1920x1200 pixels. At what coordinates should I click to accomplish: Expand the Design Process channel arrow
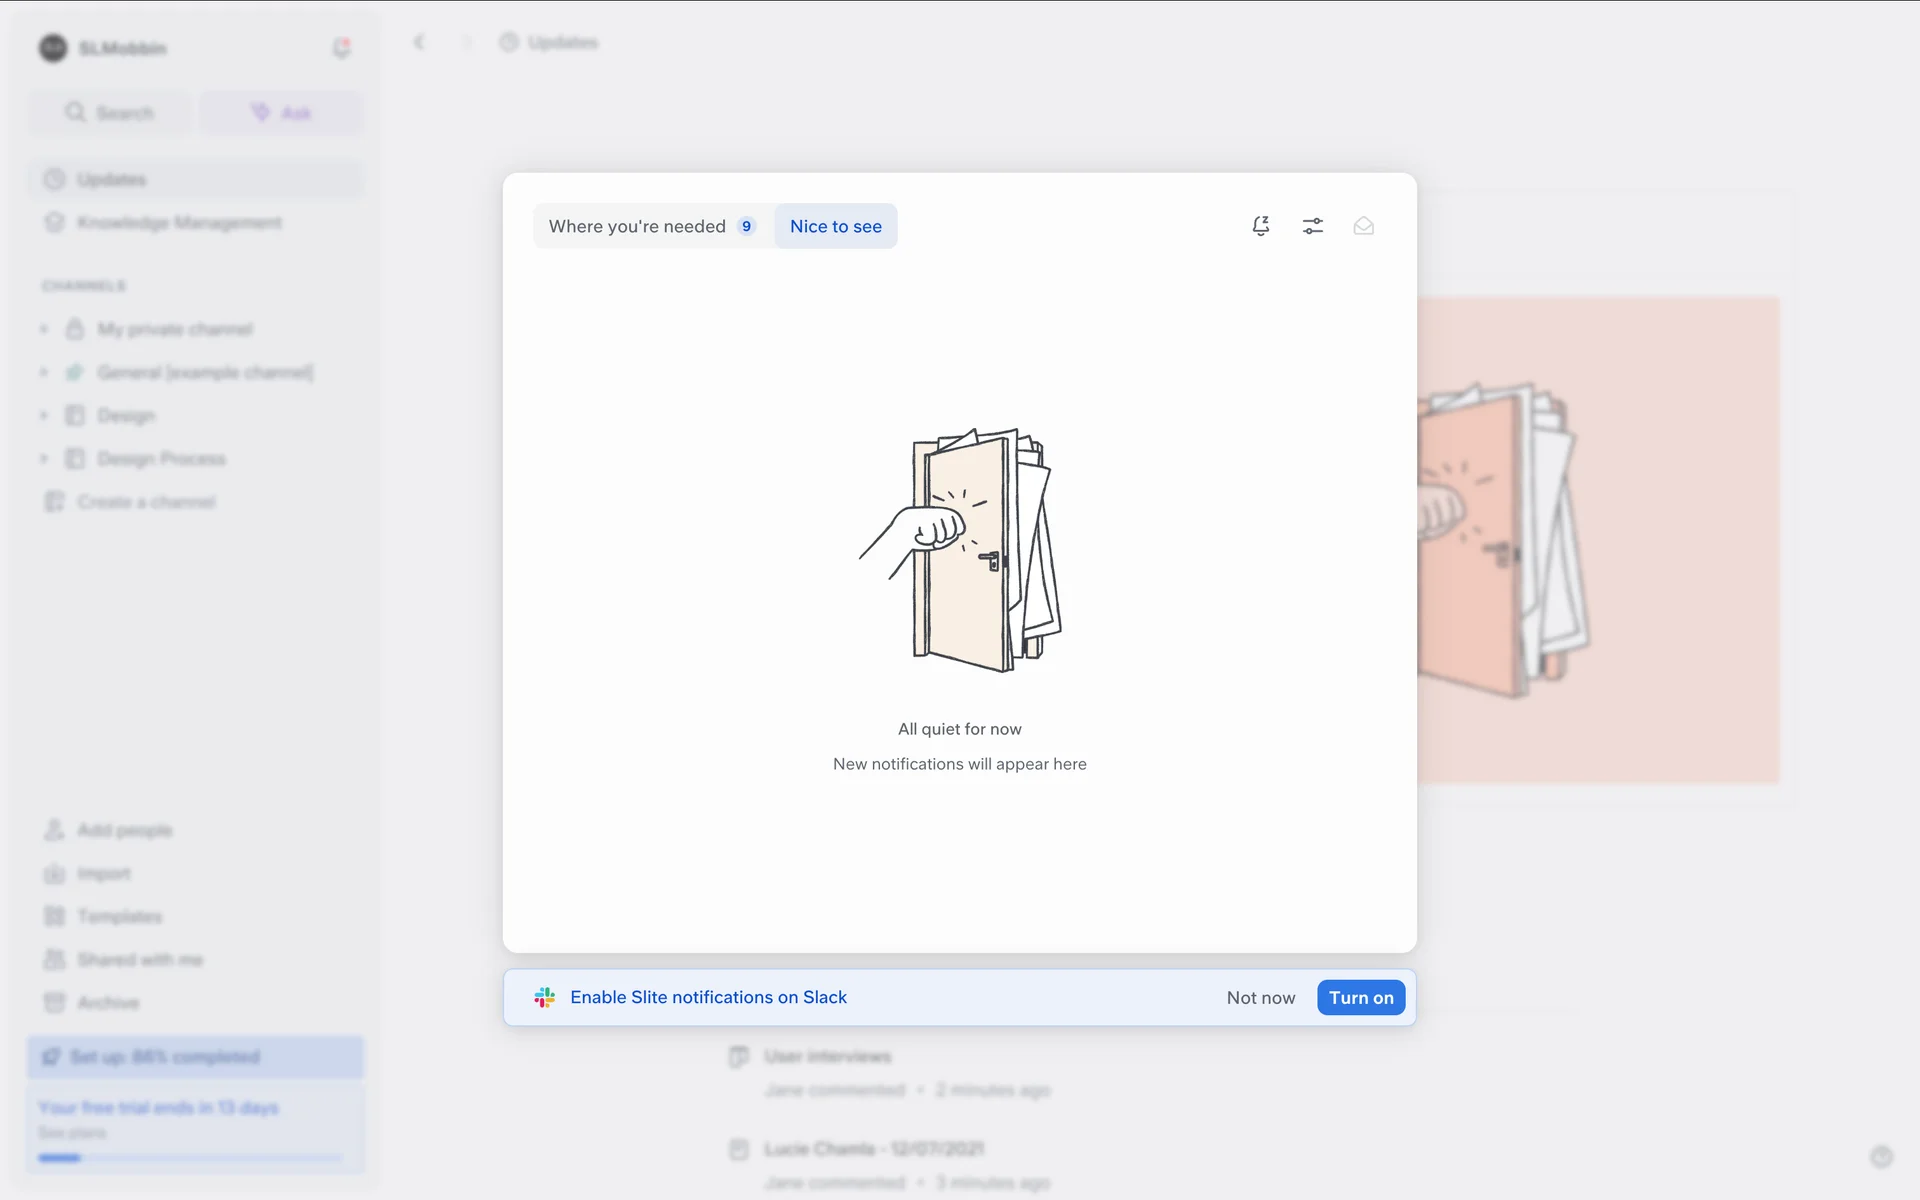44,458
